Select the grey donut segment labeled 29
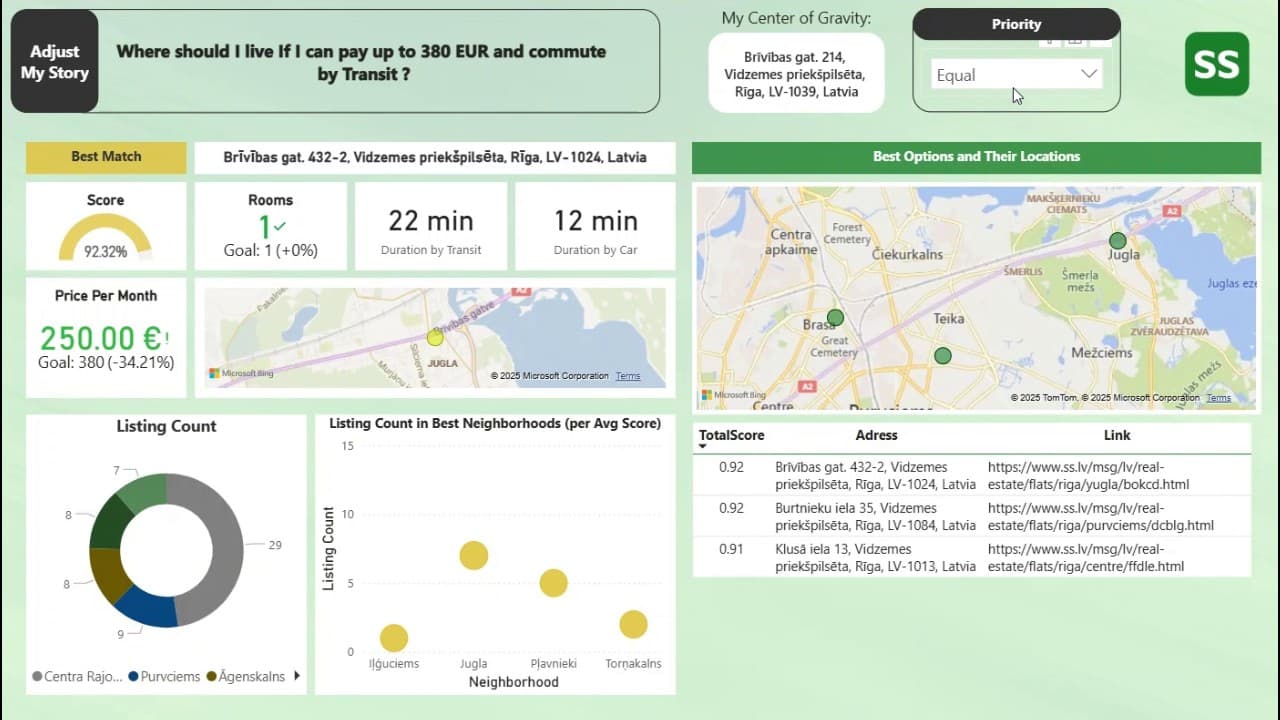 (x=227, y=548)
